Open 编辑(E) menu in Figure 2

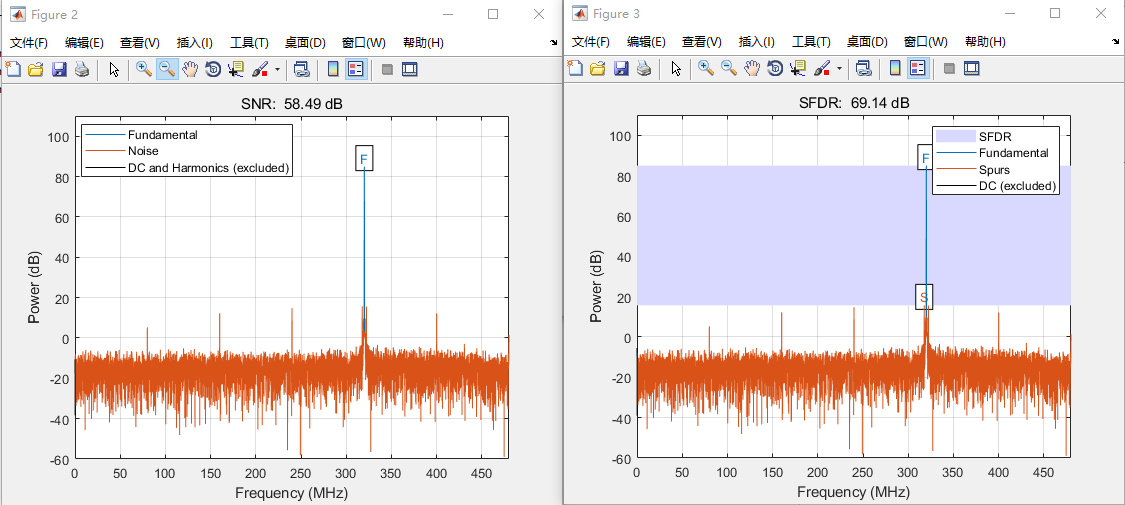pos(84,42)
